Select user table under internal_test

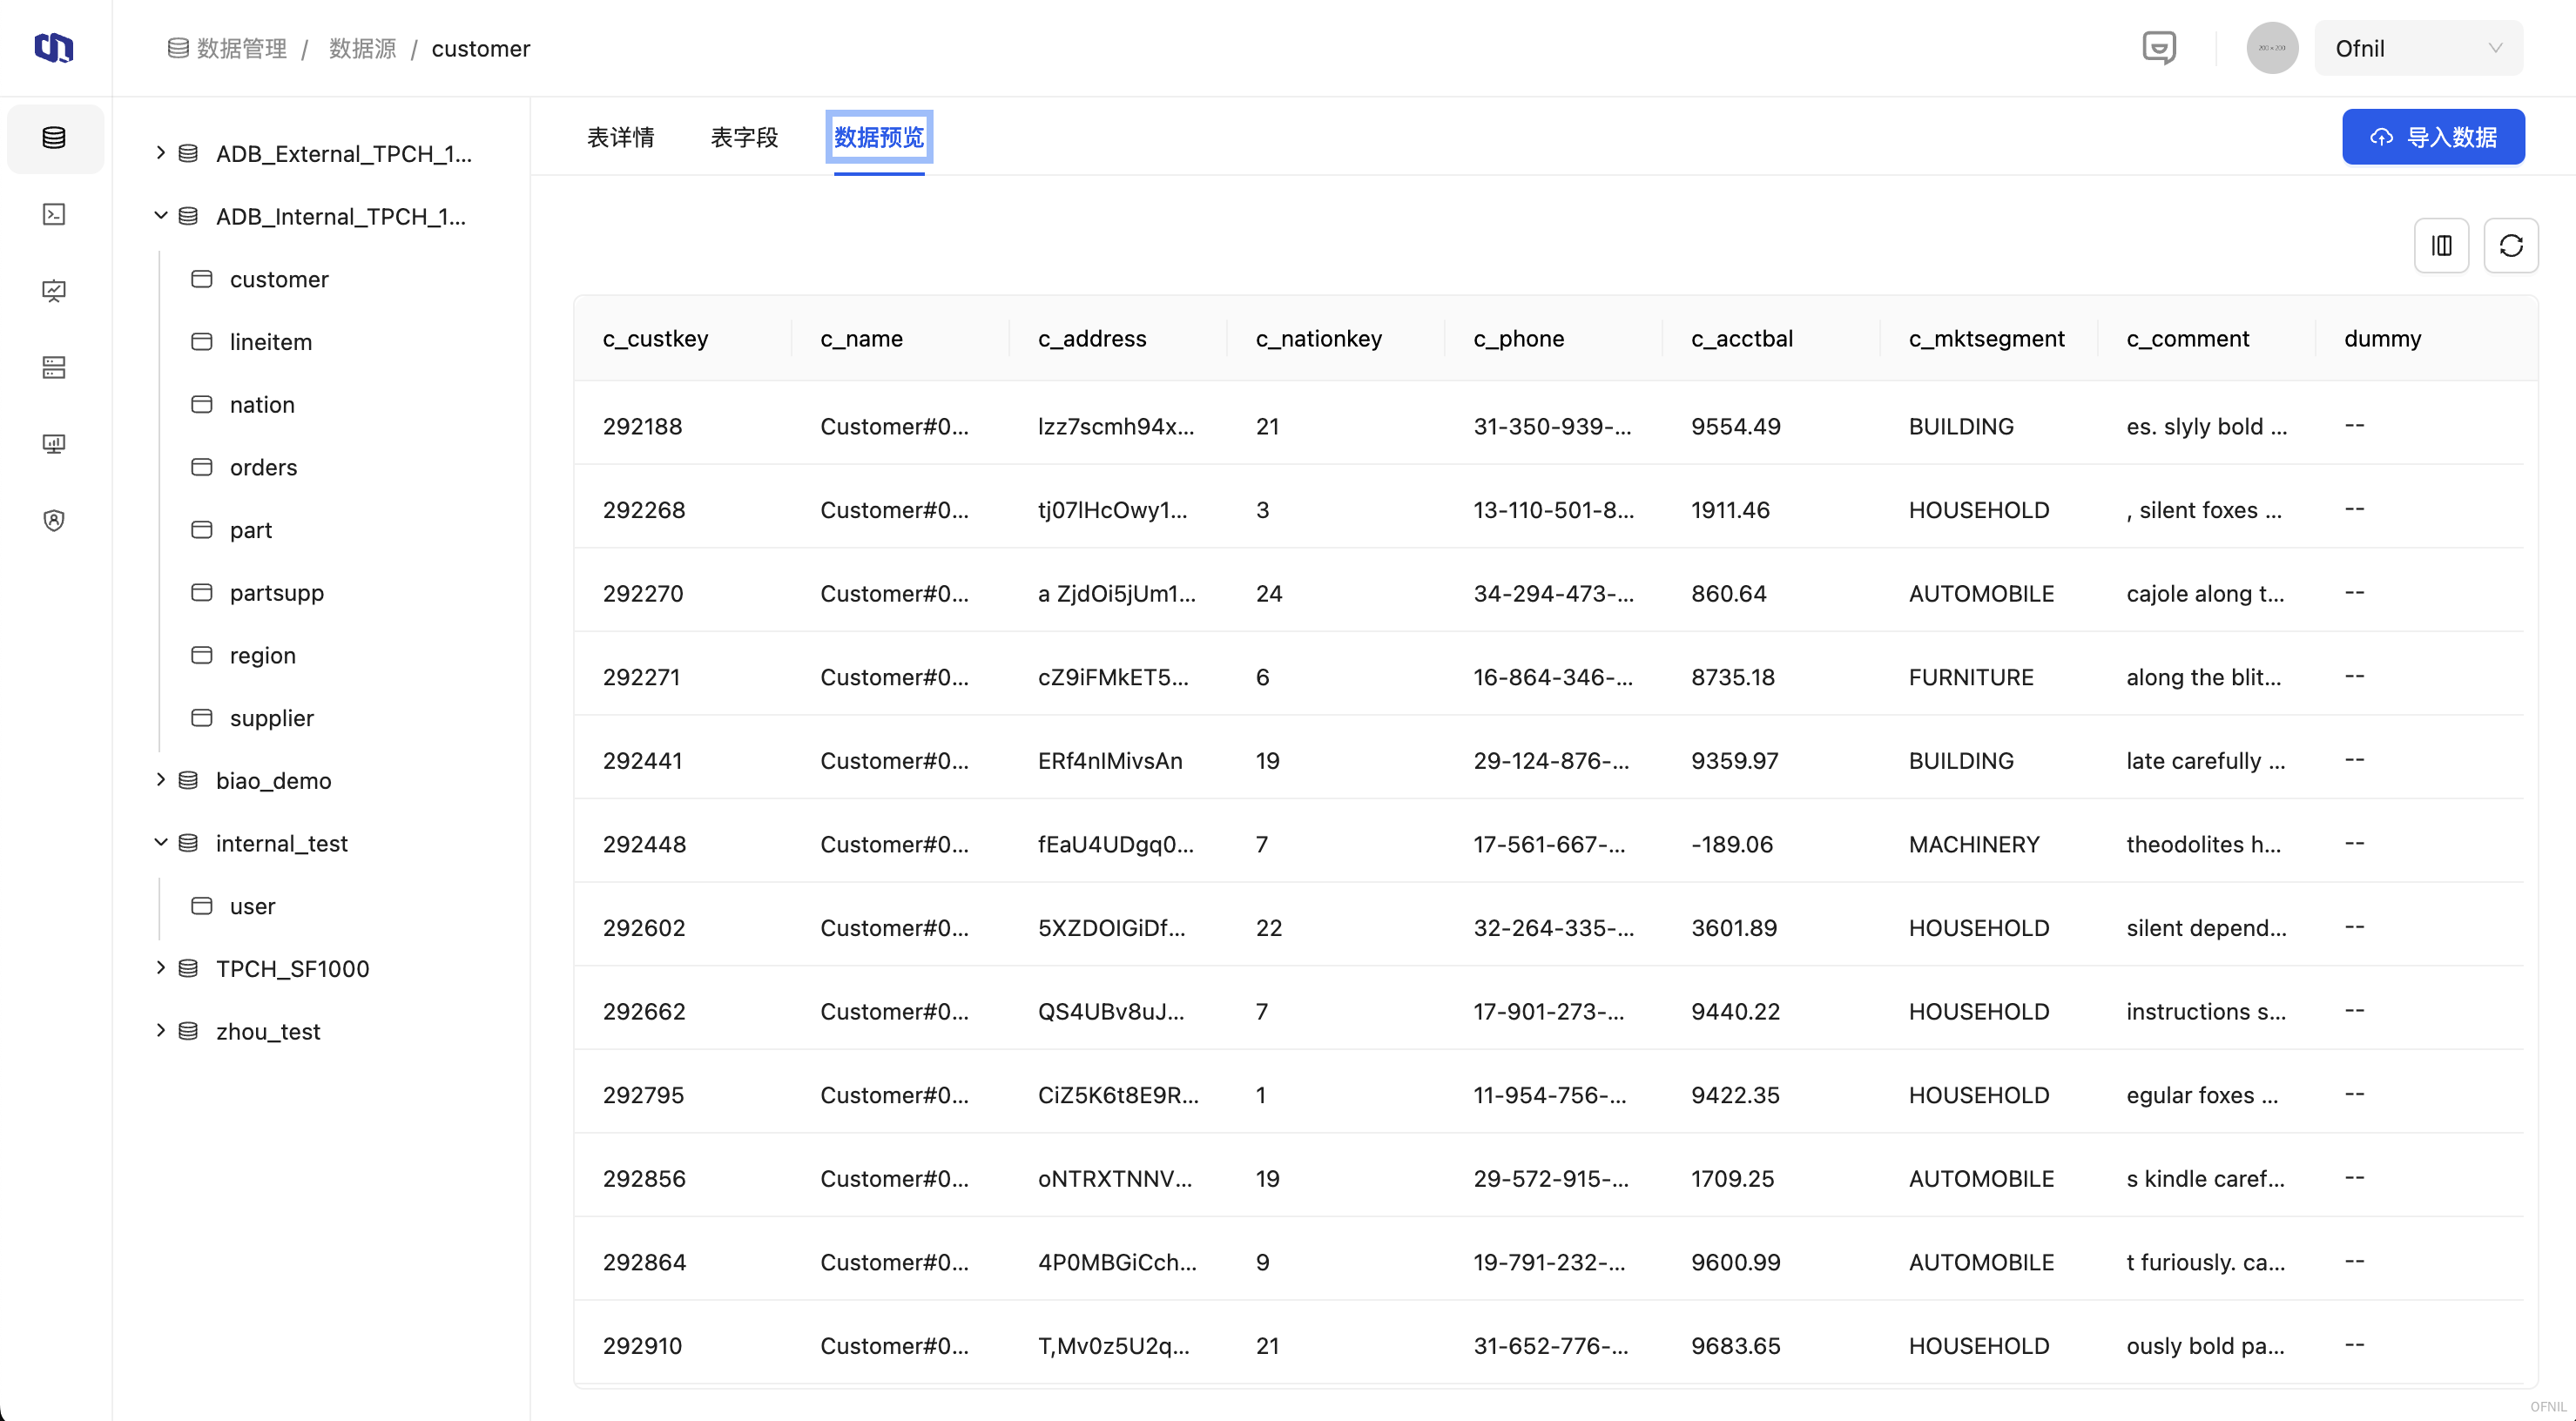pos(253,906)
